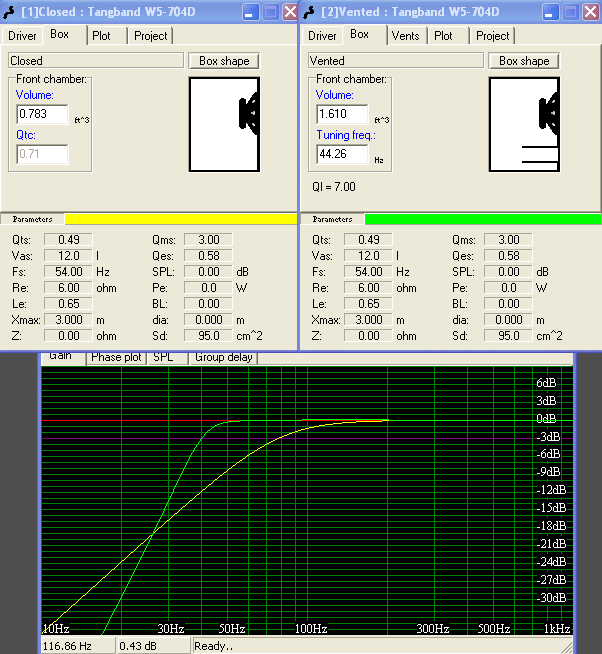Switch to Plot tab in Closed window

click(101, 36)
